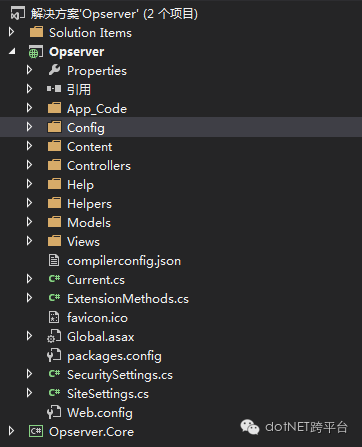Viewport: 362px width, 447px height.
Task: Click the Help folder icon
Action: pos(54,184)
